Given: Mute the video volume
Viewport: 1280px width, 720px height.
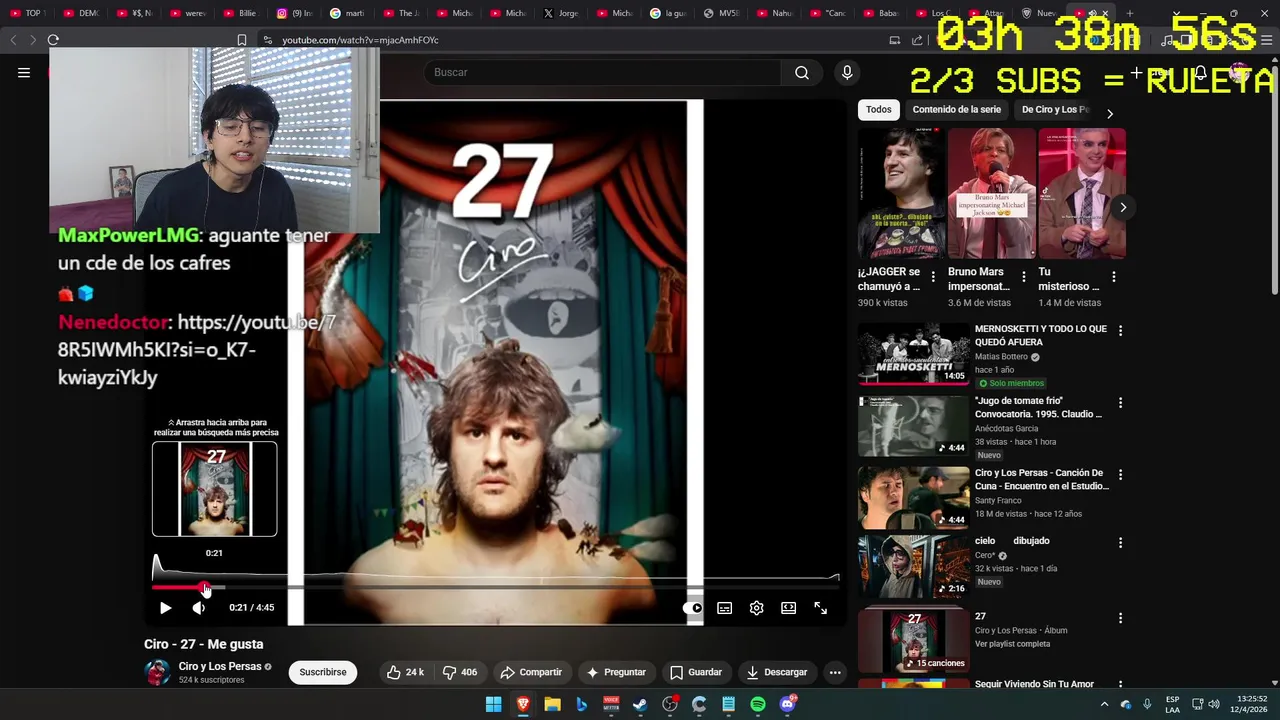Looking at the screenshot, I should point(199,607).
